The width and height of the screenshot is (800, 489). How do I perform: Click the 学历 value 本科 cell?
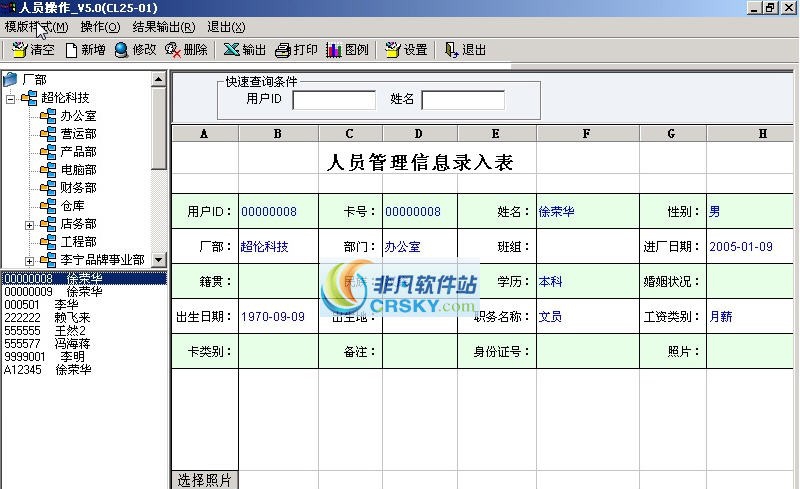pos(587,281)
